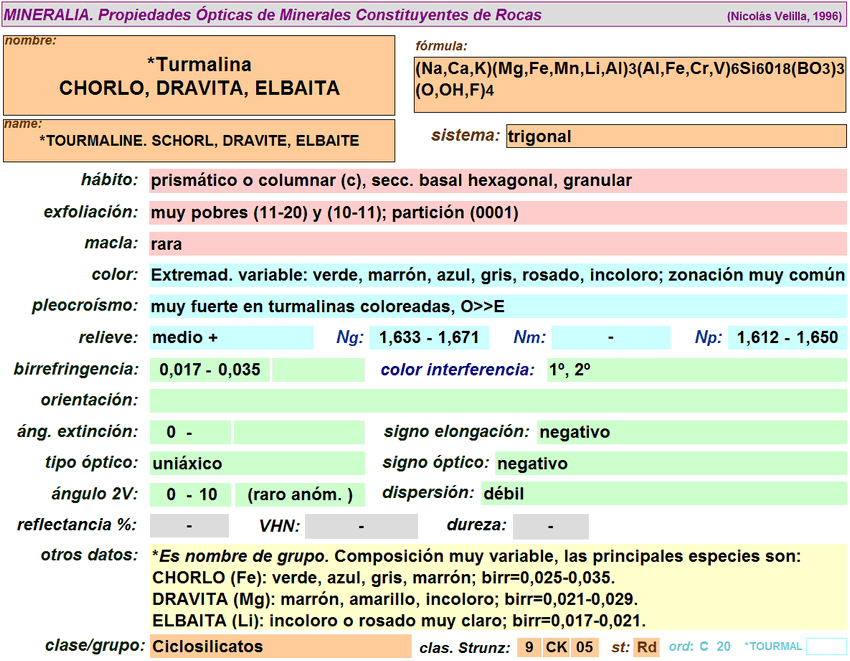
Task: Click the empty box after TOURMAL
Action: [x=826, y=647]
